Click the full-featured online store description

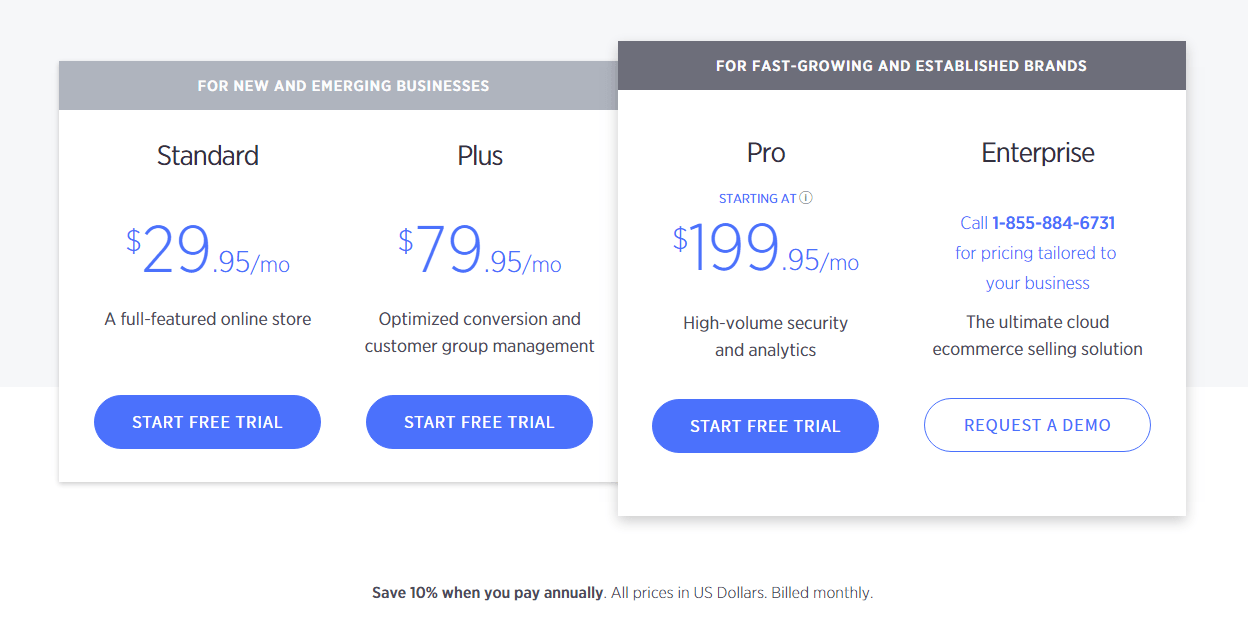click(208, 320)
